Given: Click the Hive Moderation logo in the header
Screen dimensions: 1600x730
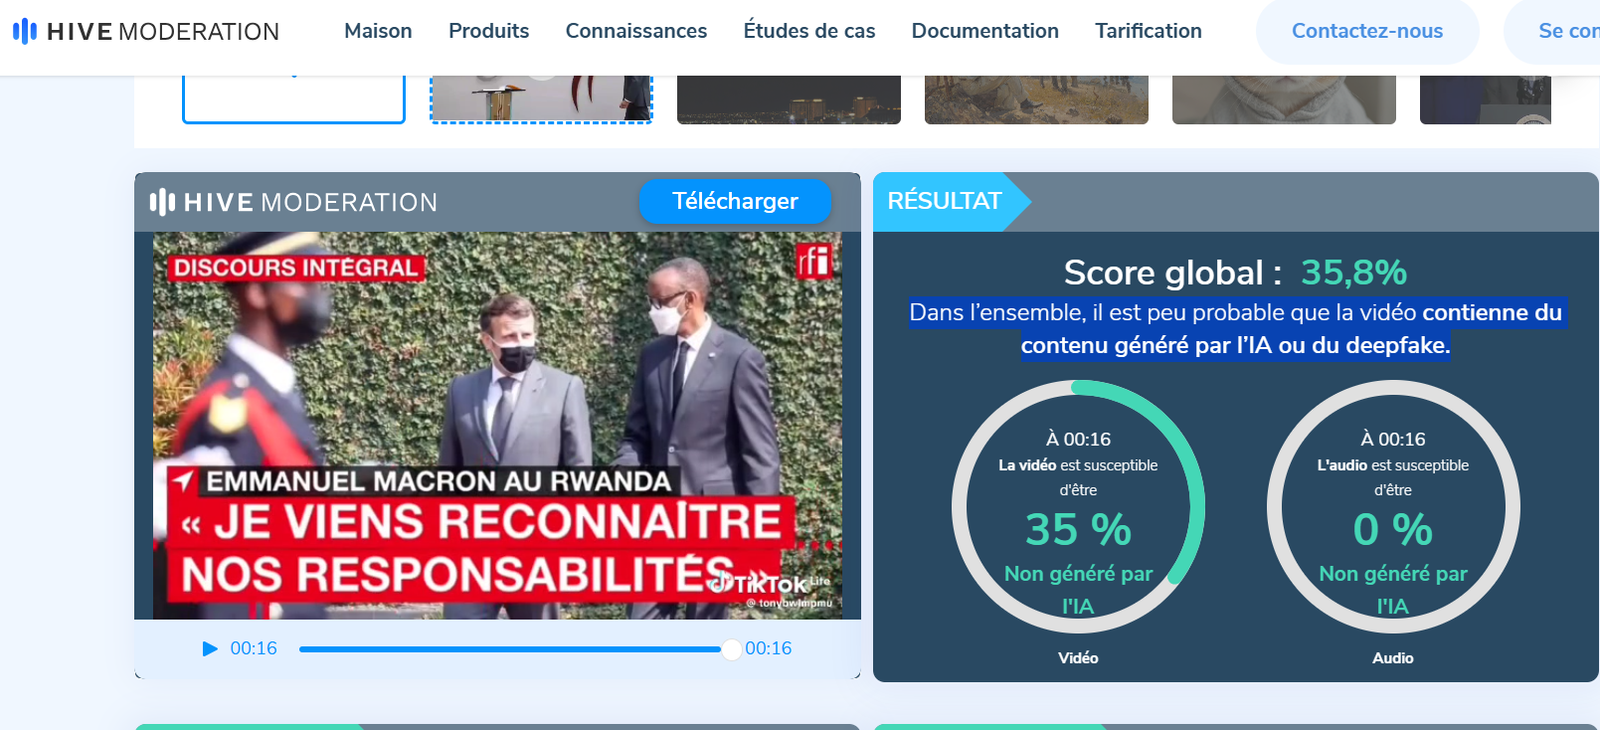Looking at the screenshot, I should [146, 31].
